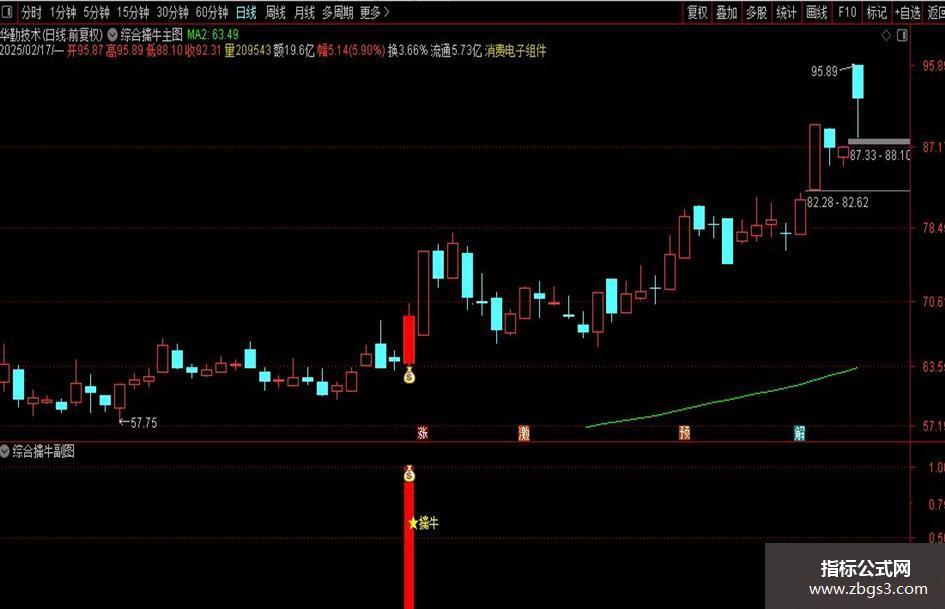Switch to 月线 monthly chart

pos(304,12)
